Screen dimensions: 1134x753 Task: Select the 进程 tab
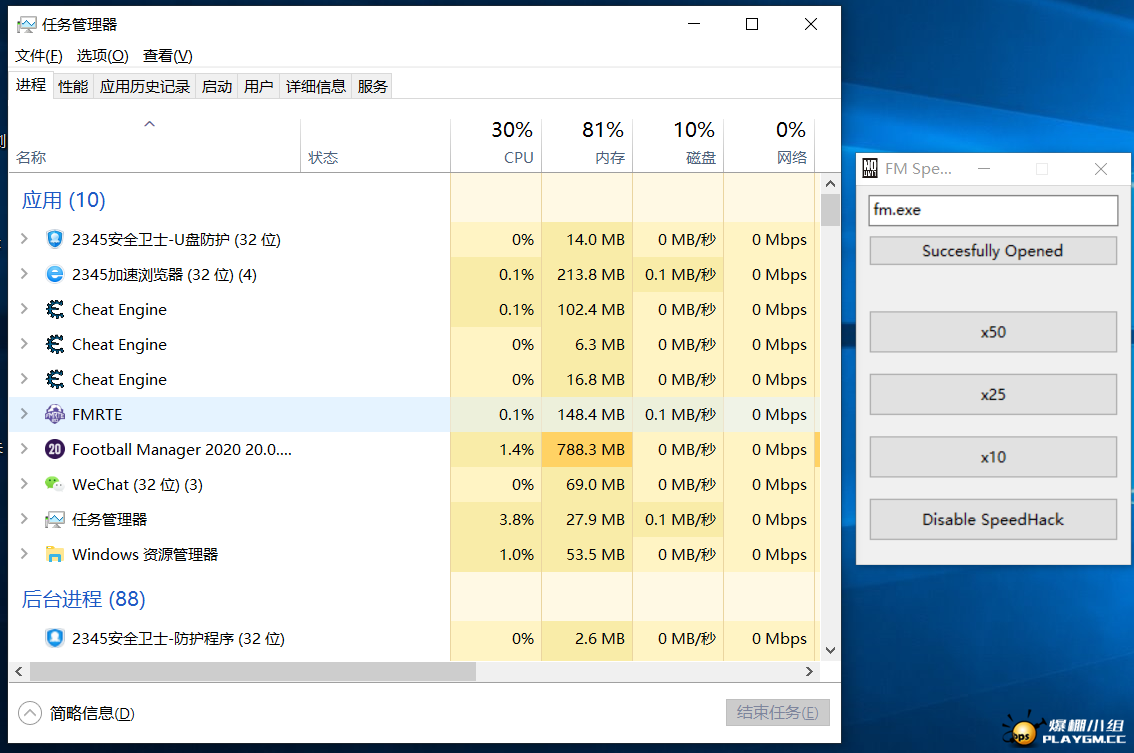pyautogui.click(x=31, y=85)
